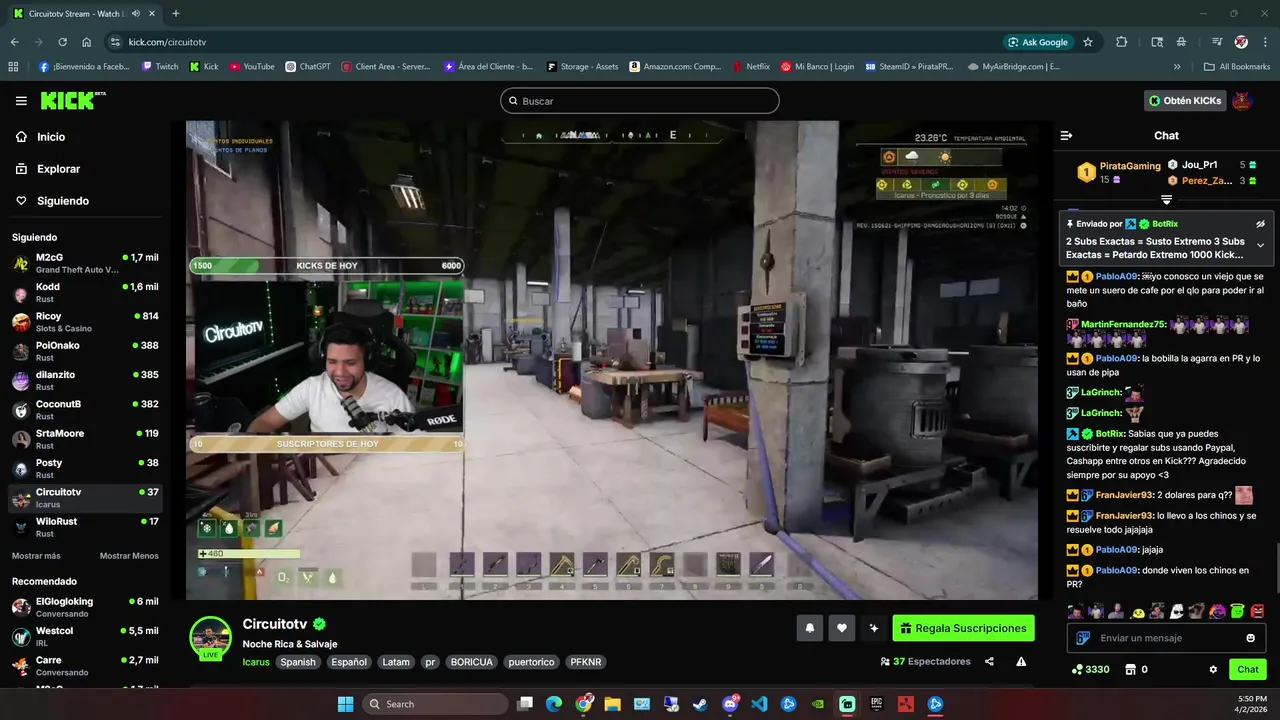Open the user profile avatar in Kick header
This screenshot has height=720, width=1280.
tap(1242, 101)
